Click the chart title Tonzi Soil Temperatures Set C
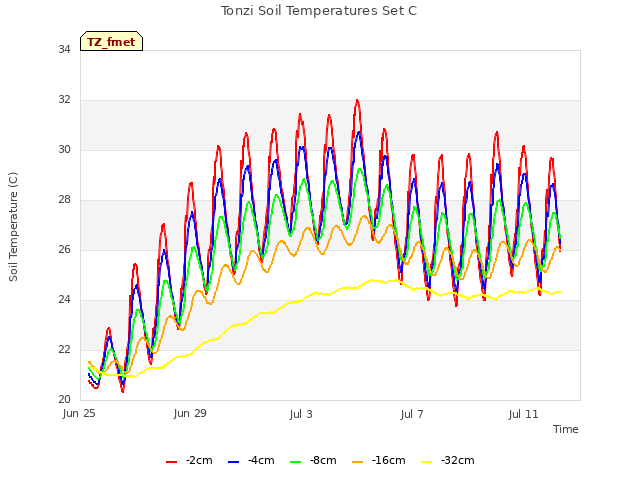This screenshot has width=640, height=480. coord(319,11)
